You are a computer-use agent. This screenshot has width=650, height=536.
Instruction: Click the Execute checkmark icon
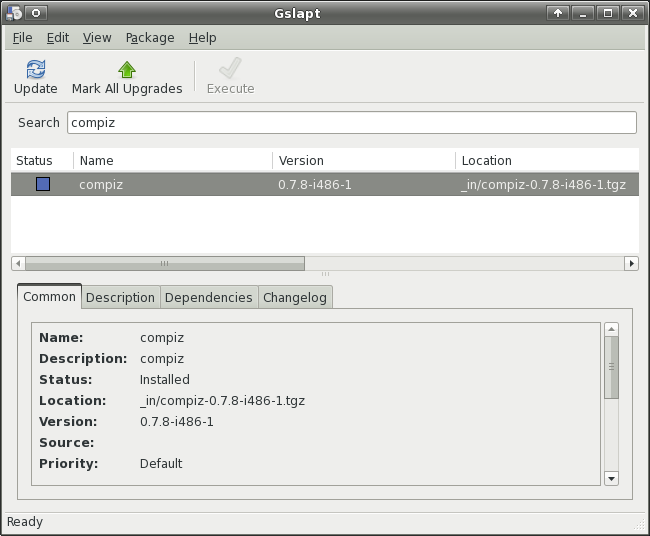pos(230,68)
